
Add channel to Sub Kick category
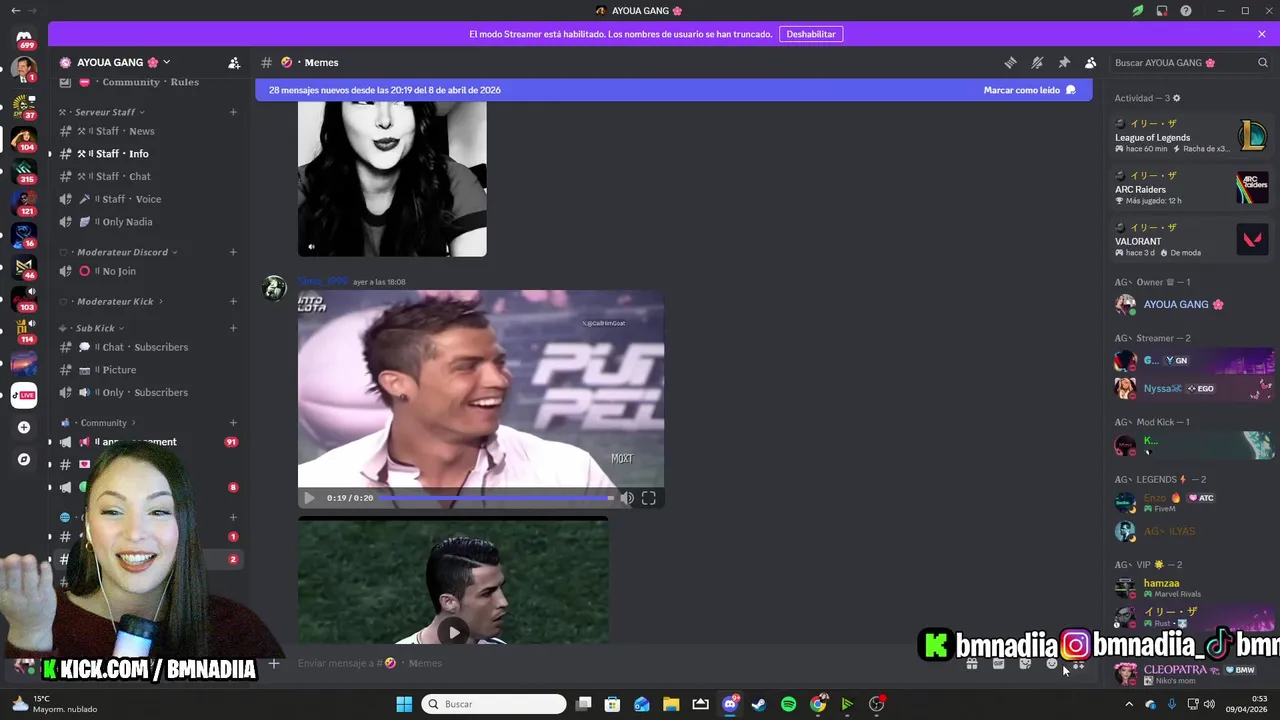pos(233,328)
